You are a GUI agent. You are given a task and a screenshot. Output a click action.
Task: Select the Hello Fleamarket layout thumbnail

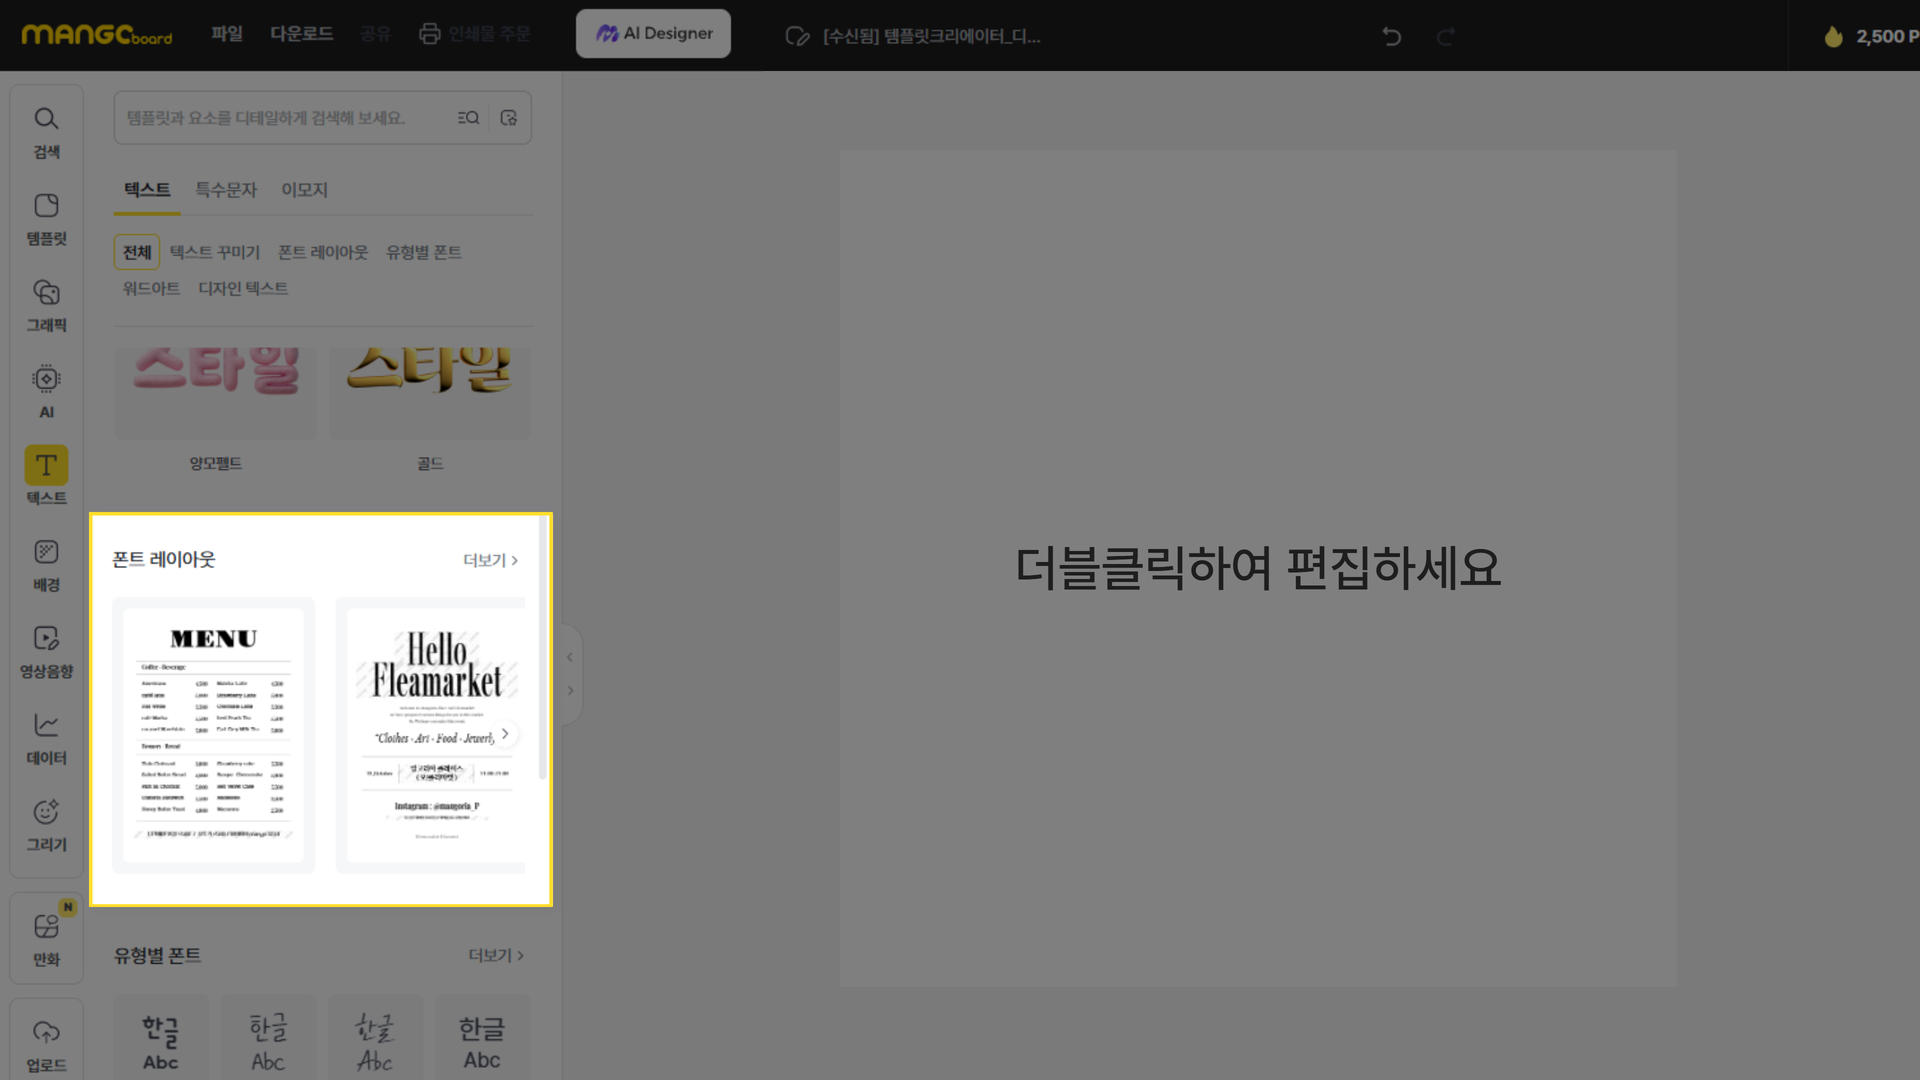click(431, 735)
